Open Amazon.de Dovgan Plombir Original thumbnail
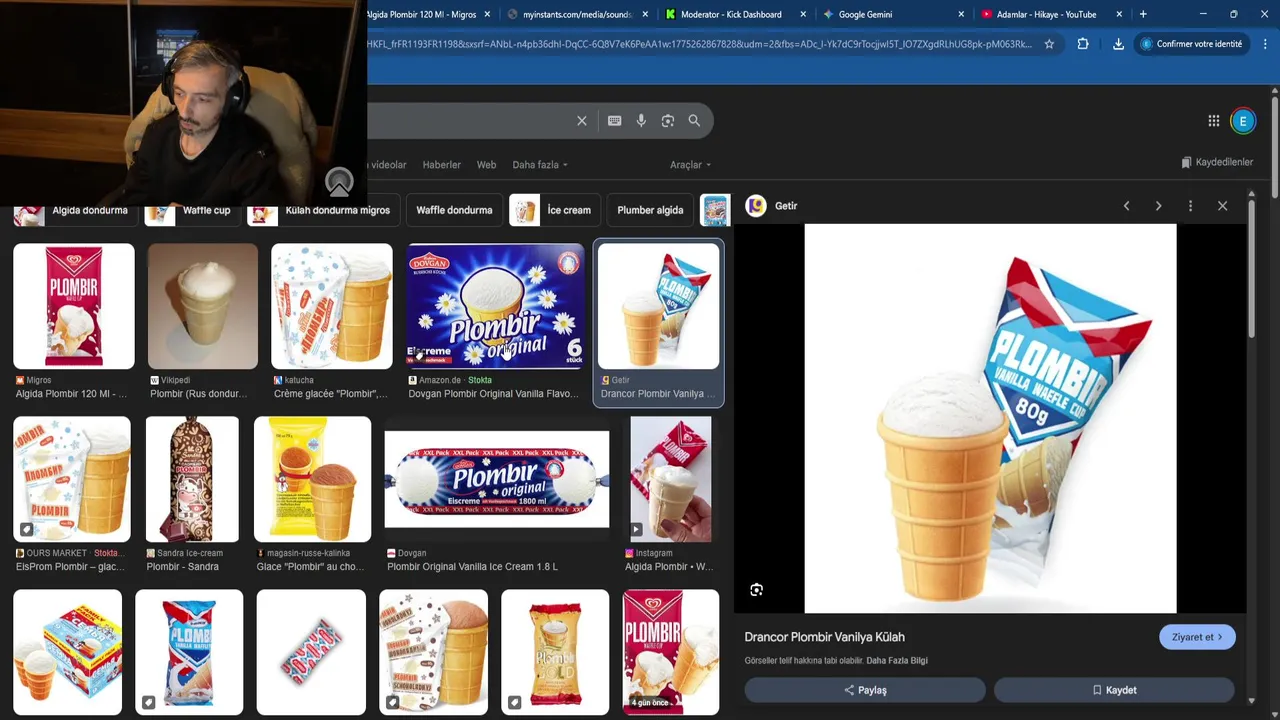The width and height of the screenshot is (1280, 720). (496, 306)
